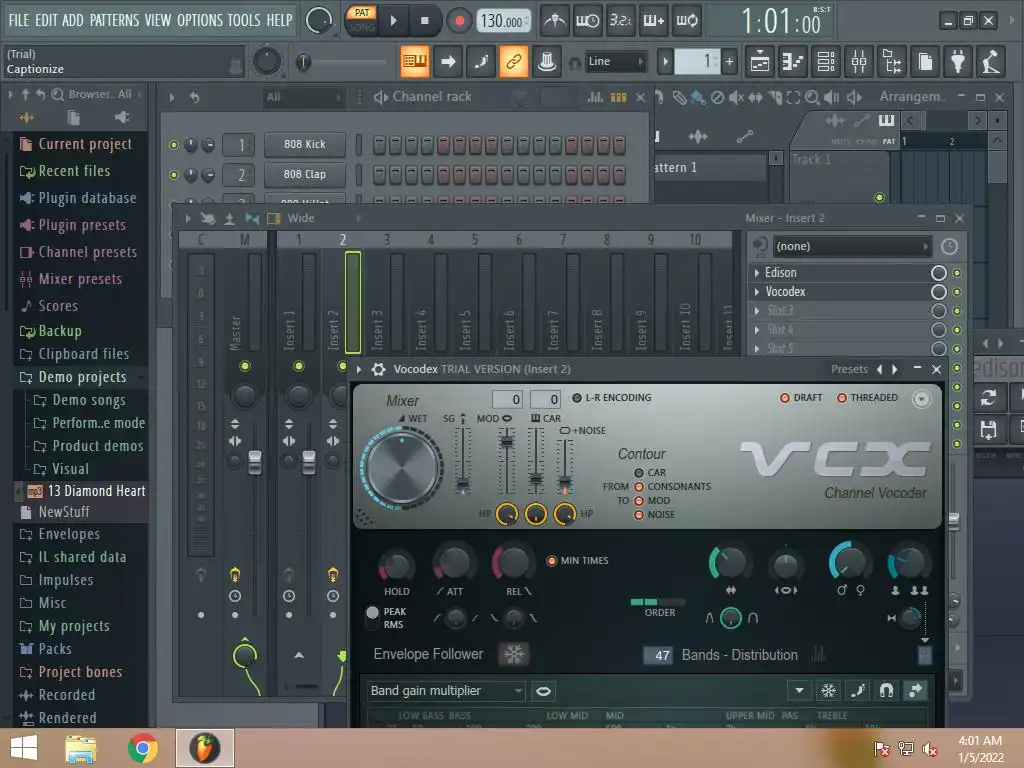Open the plugin picker
The width and height of the screenshot is (1024, 768).
[x=957, y=61]
